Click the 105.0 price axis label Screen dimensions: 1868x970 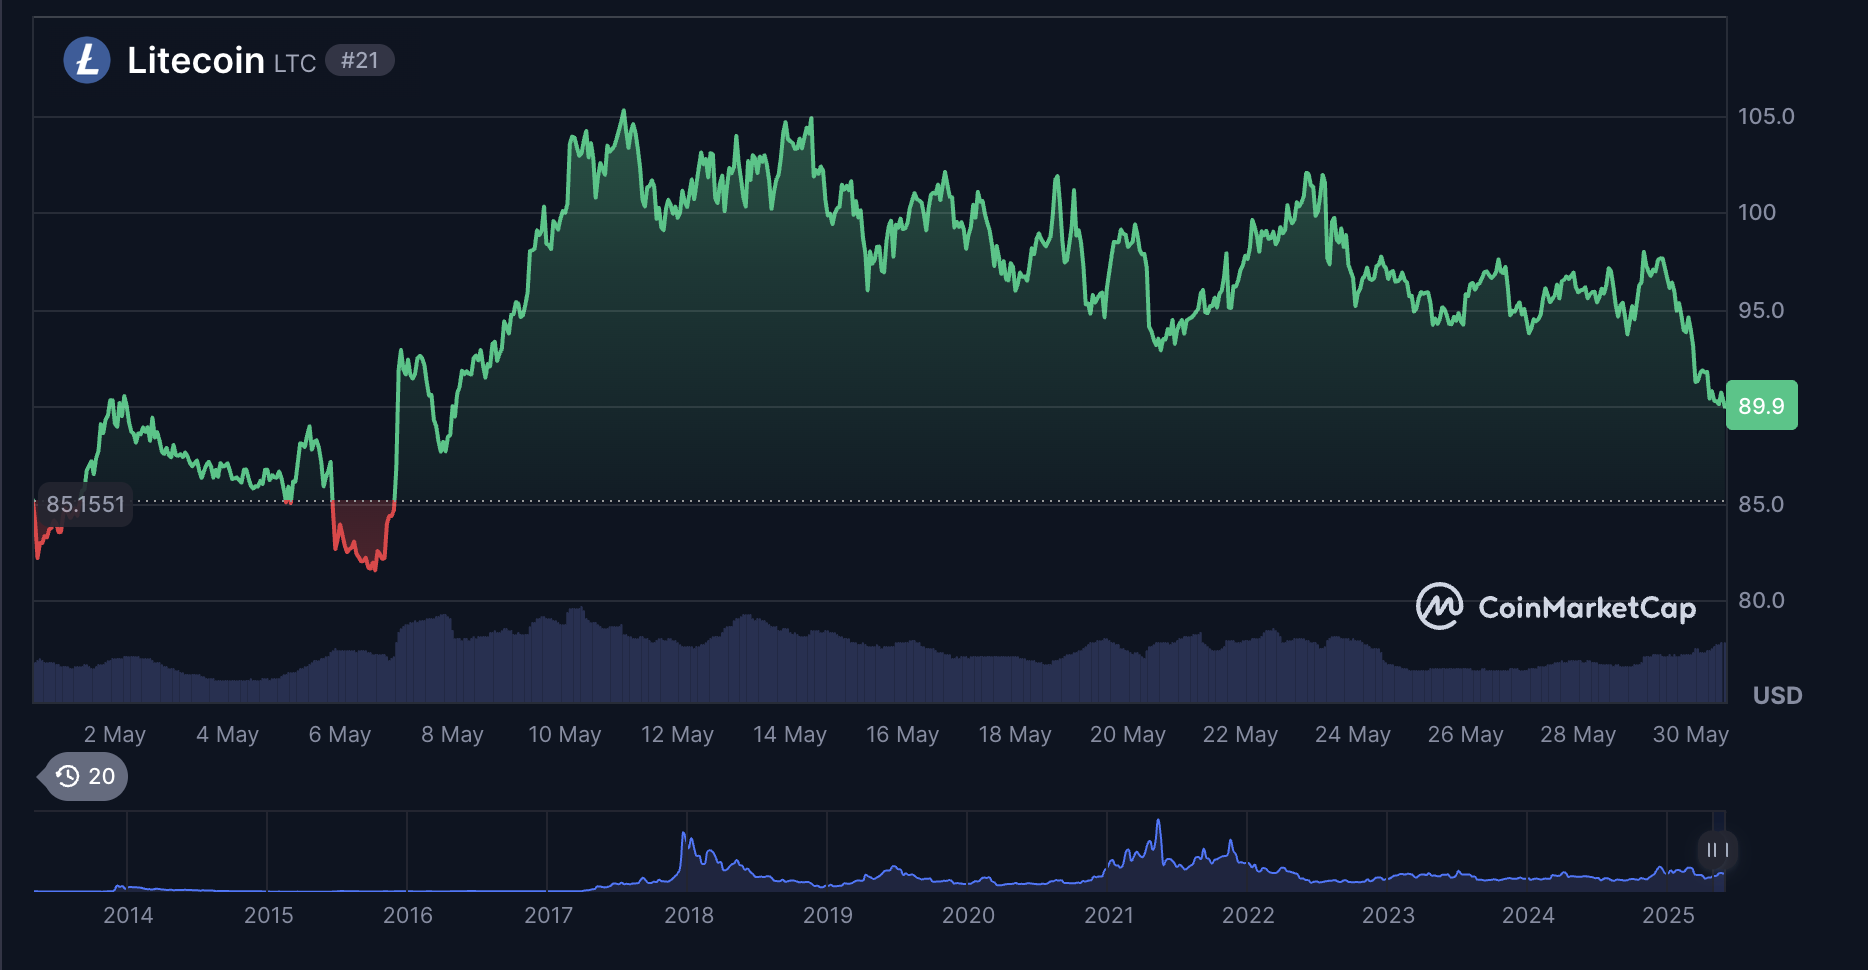[1765, 115]
